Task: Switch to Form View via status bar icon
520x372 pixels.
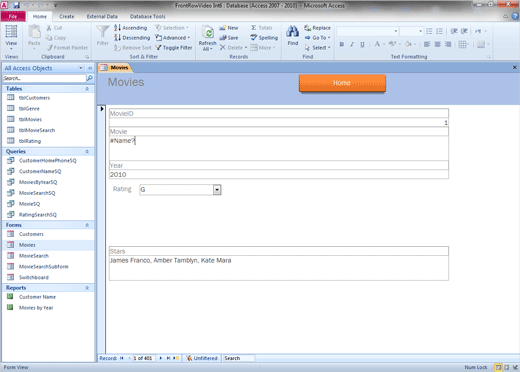Action: [498, 367]
